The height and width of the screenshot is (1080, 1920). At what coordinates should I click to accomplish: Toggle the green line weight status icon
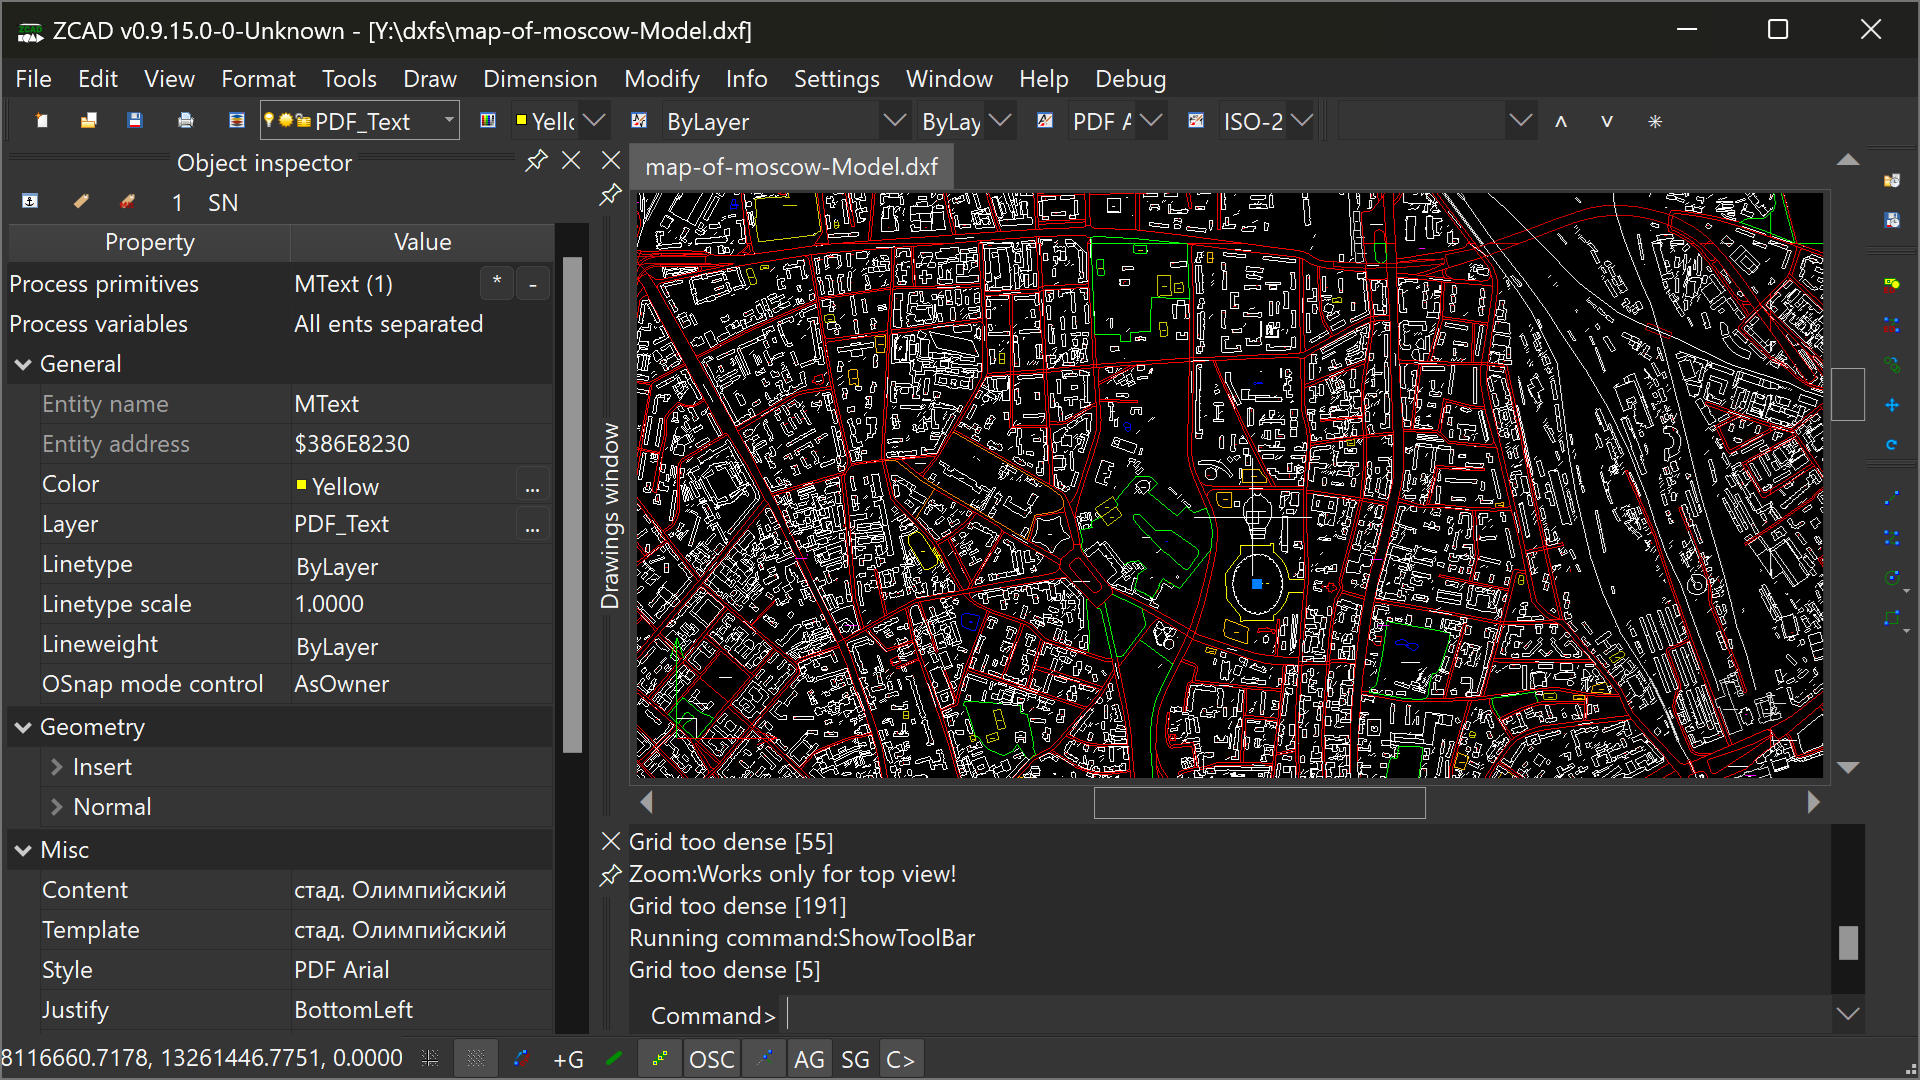(x=614, y=1059)
